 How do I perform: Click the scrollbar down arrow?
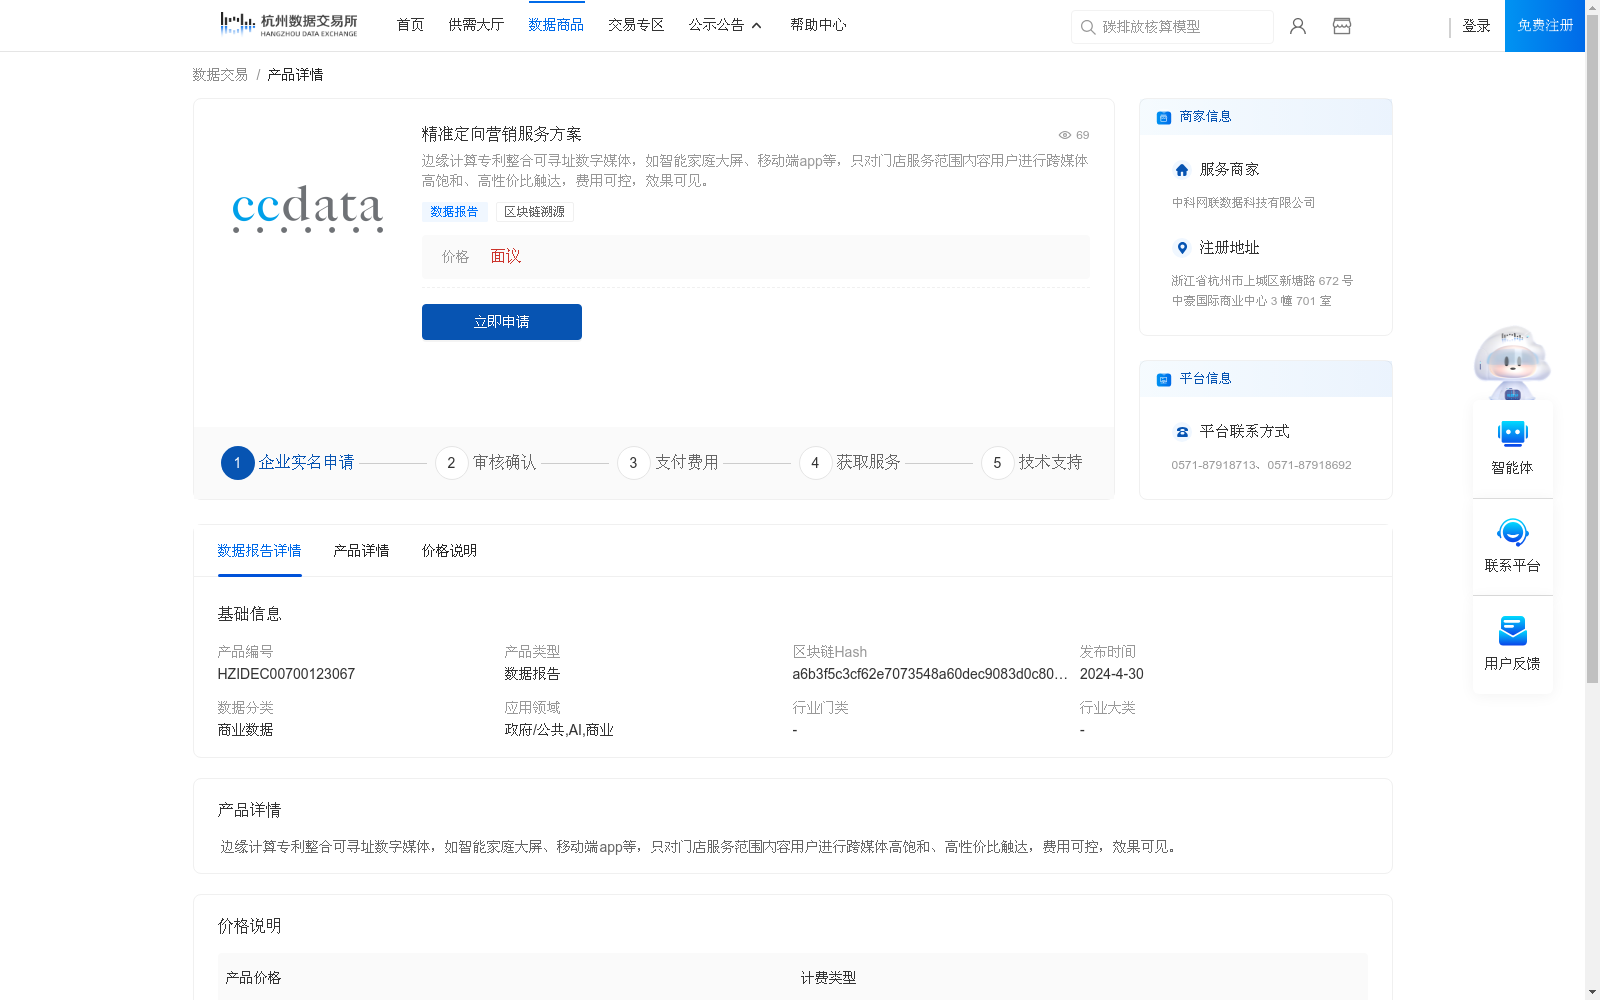point(1592,992)
